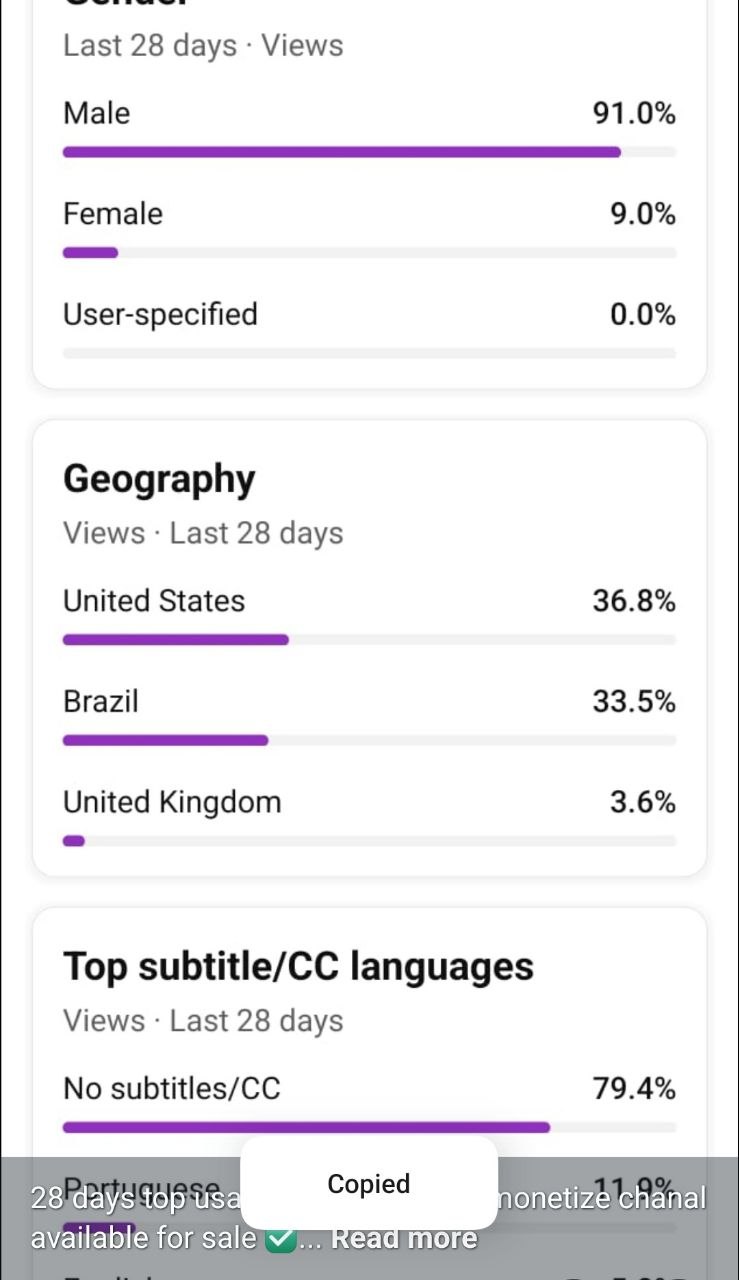Dismiss the Copied toast message

tap(369, 1183)
